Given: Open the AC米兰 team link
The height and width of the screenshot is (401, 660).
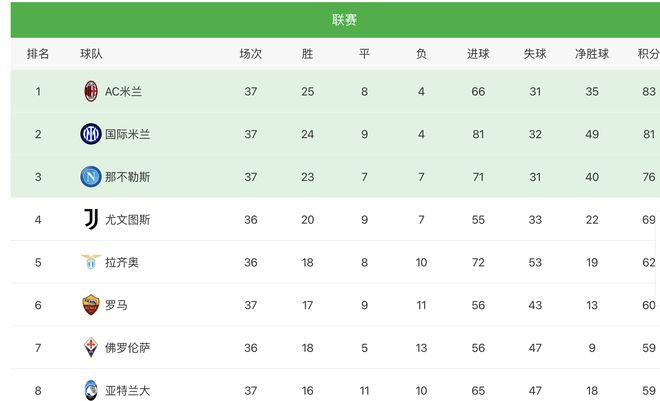Looking at the screenshot, I should 123,92.
